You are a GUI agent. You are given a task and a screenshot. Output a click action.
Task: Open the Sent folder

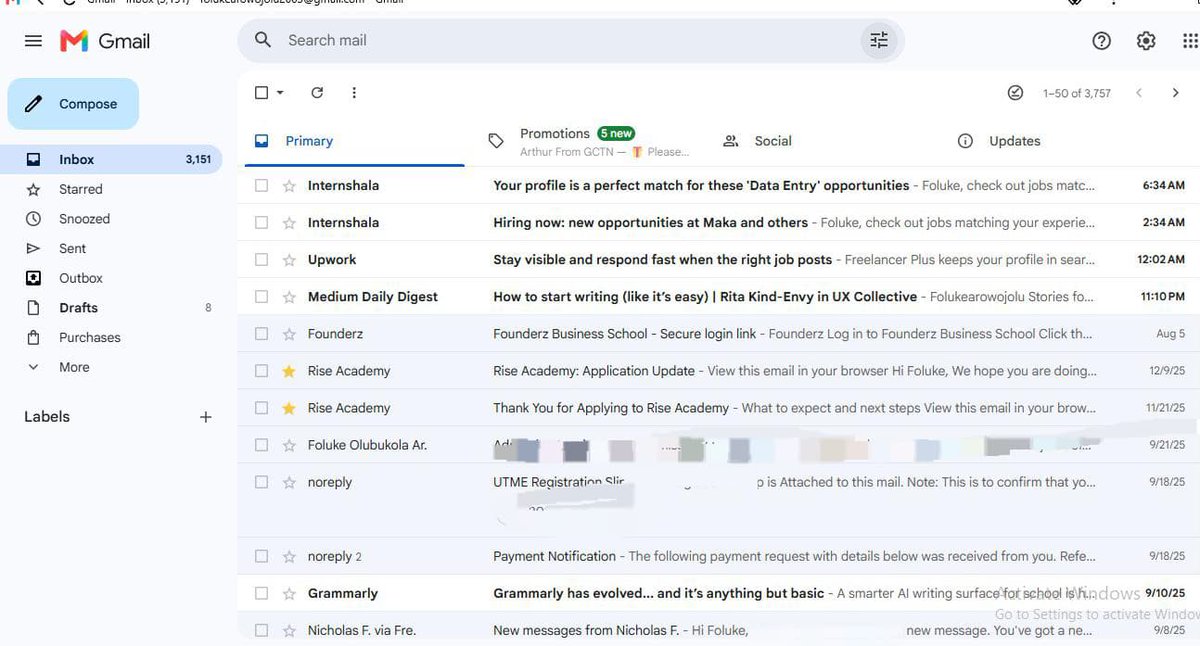pos(72,248)
